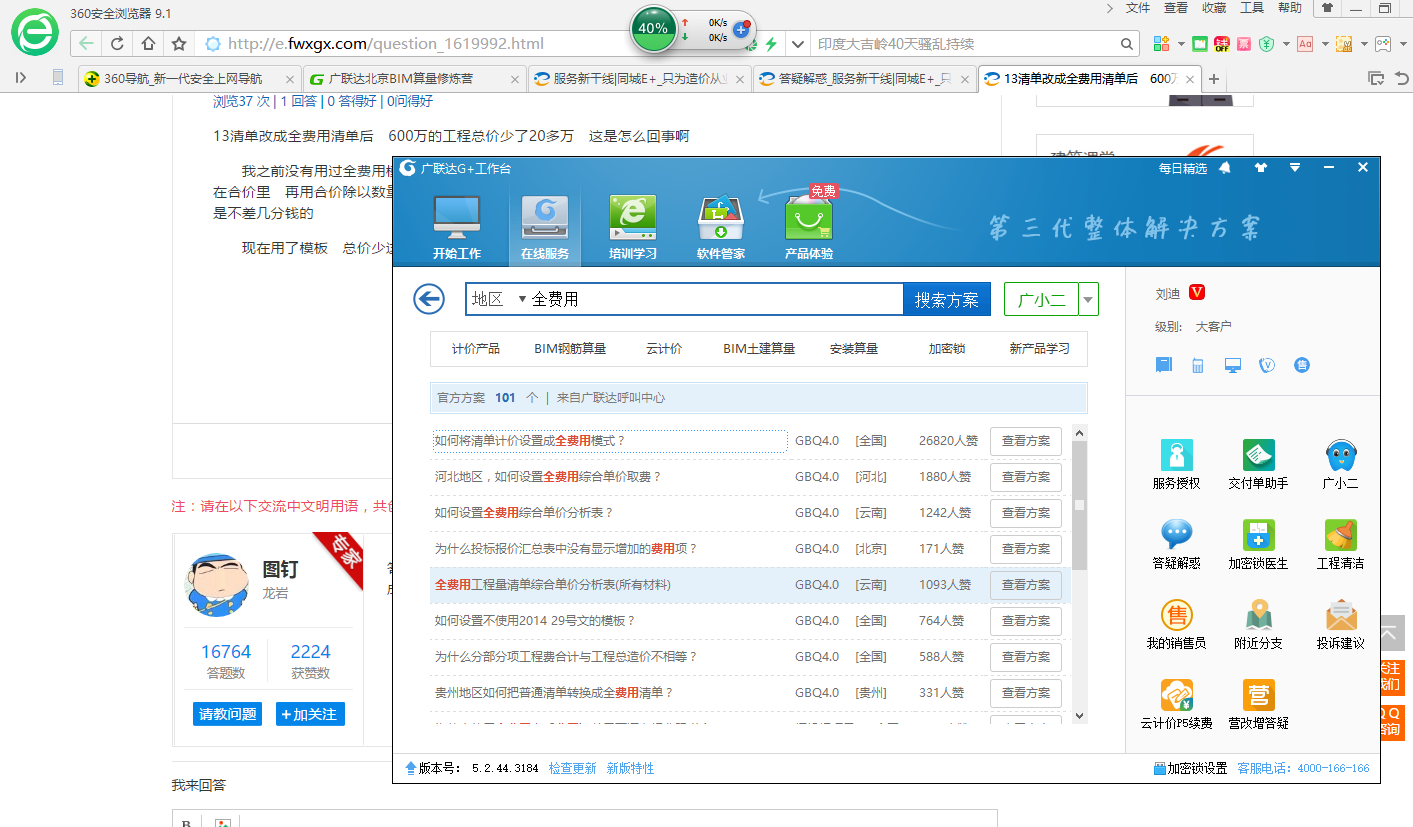Viewport: 1413px width, 827px height.
Task: Open 营改增答疑
Action: tap(1258, 705)
